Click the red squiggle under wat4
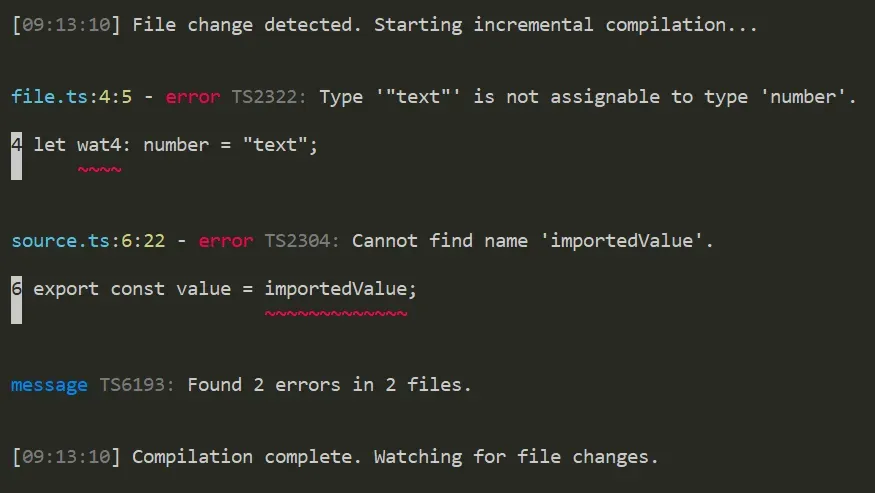 [x=99, y=170]
